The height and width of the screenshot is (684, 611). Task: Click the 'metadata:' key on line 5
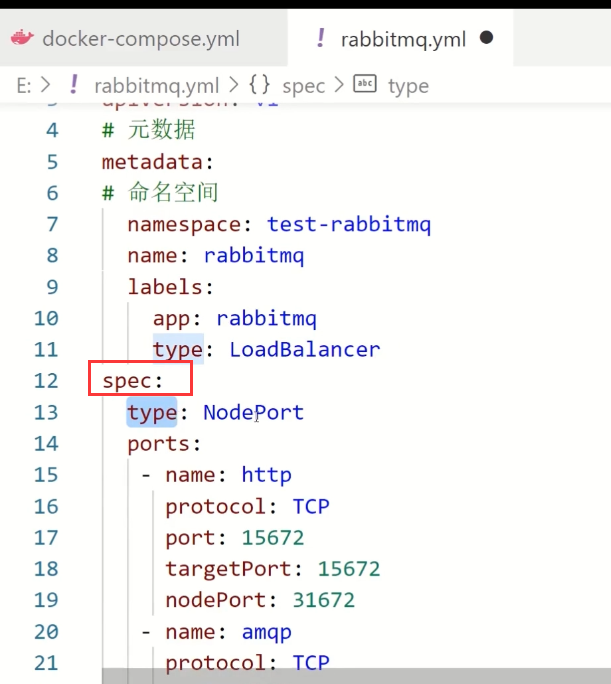click(x=157, y=162)
